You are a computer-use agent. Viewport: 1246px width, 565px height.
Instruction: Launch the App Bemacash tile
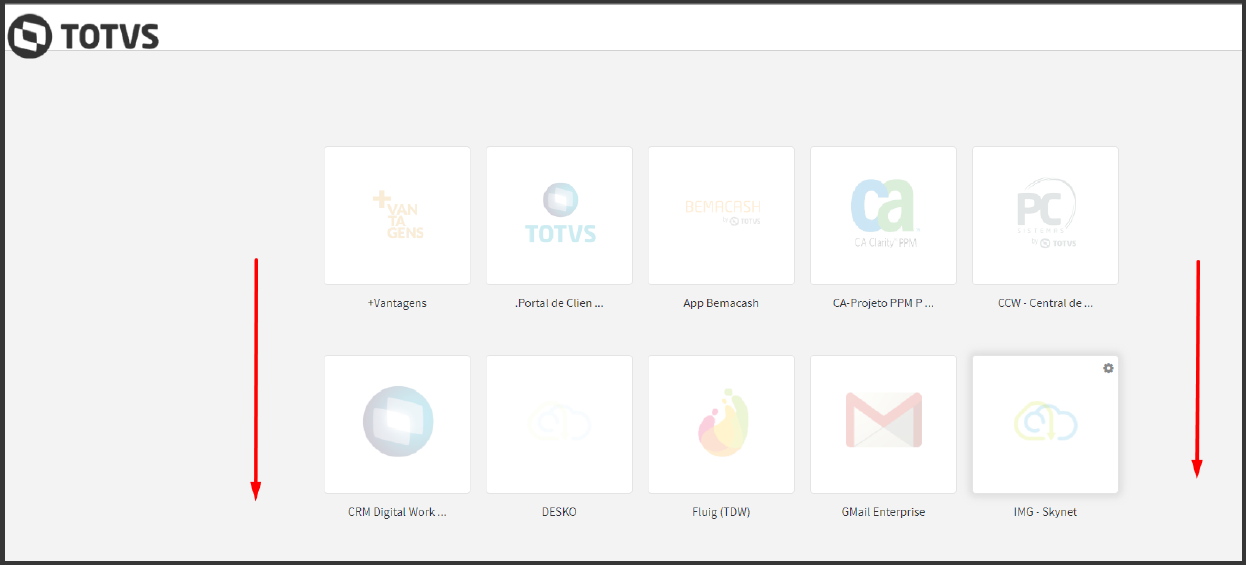pyautogui.click(x=721, y=215)
